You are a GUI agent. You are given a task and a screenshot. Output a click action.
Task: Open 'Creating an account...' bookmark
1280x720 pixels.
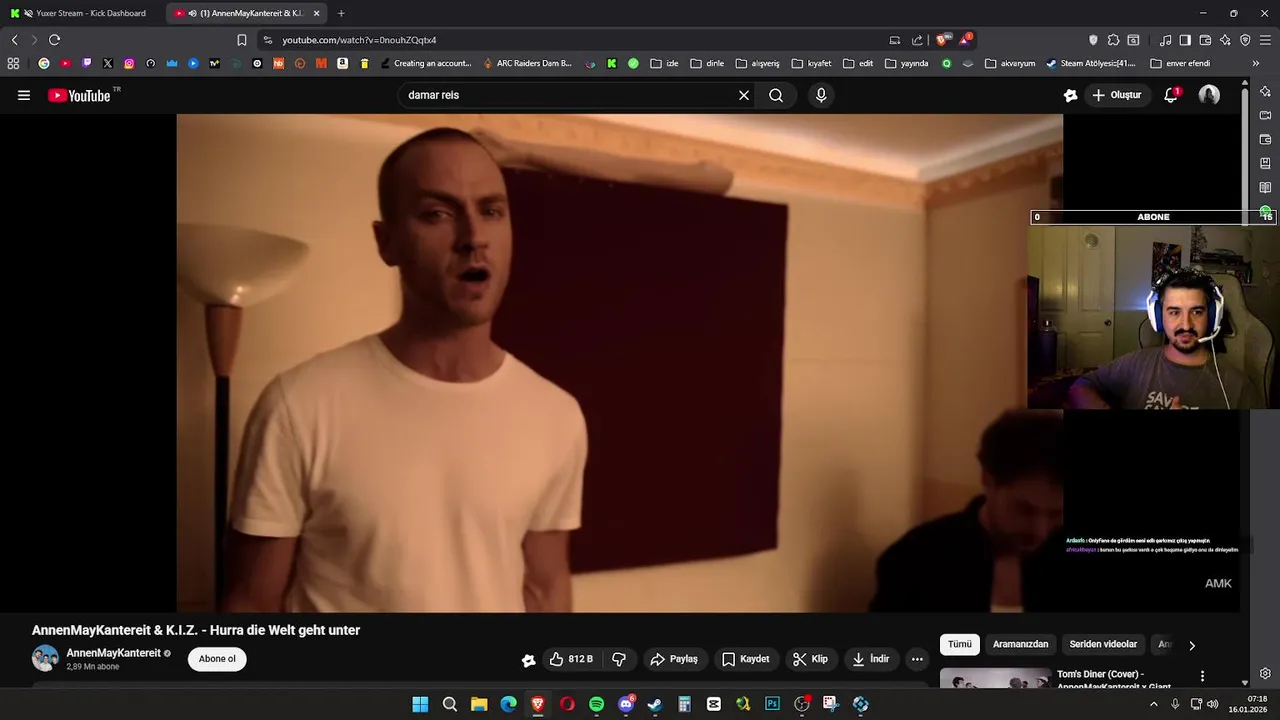tap(426, 63)
